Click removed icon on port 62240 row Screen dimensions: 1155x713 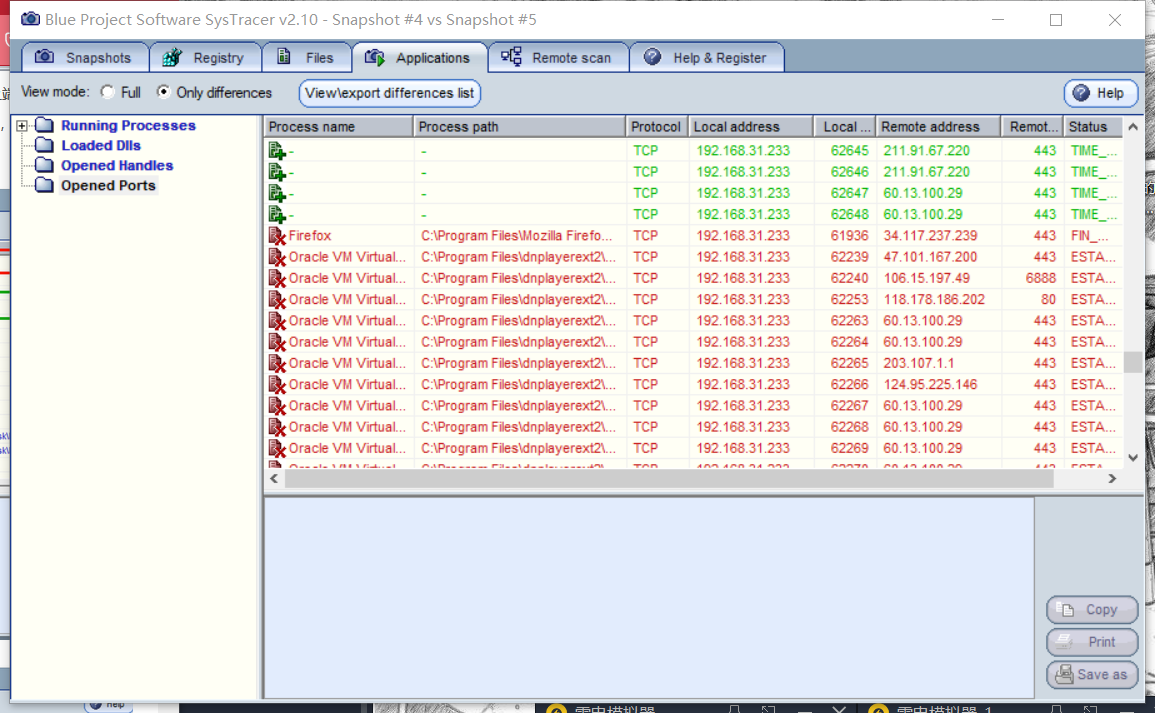(277, 278)
